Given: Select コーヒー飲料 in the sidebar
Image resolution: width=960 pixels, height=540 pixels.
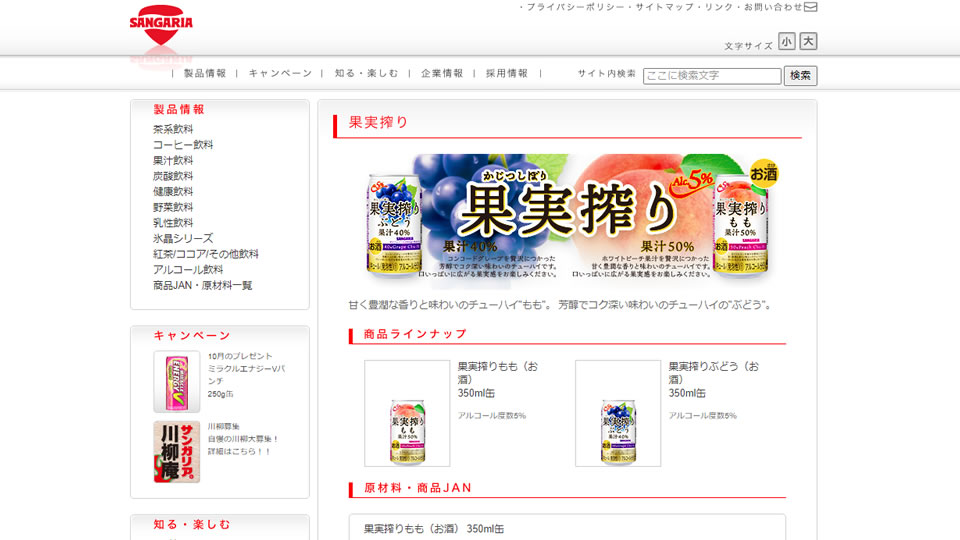Looking at the screenshot, I should coord(182,144).
